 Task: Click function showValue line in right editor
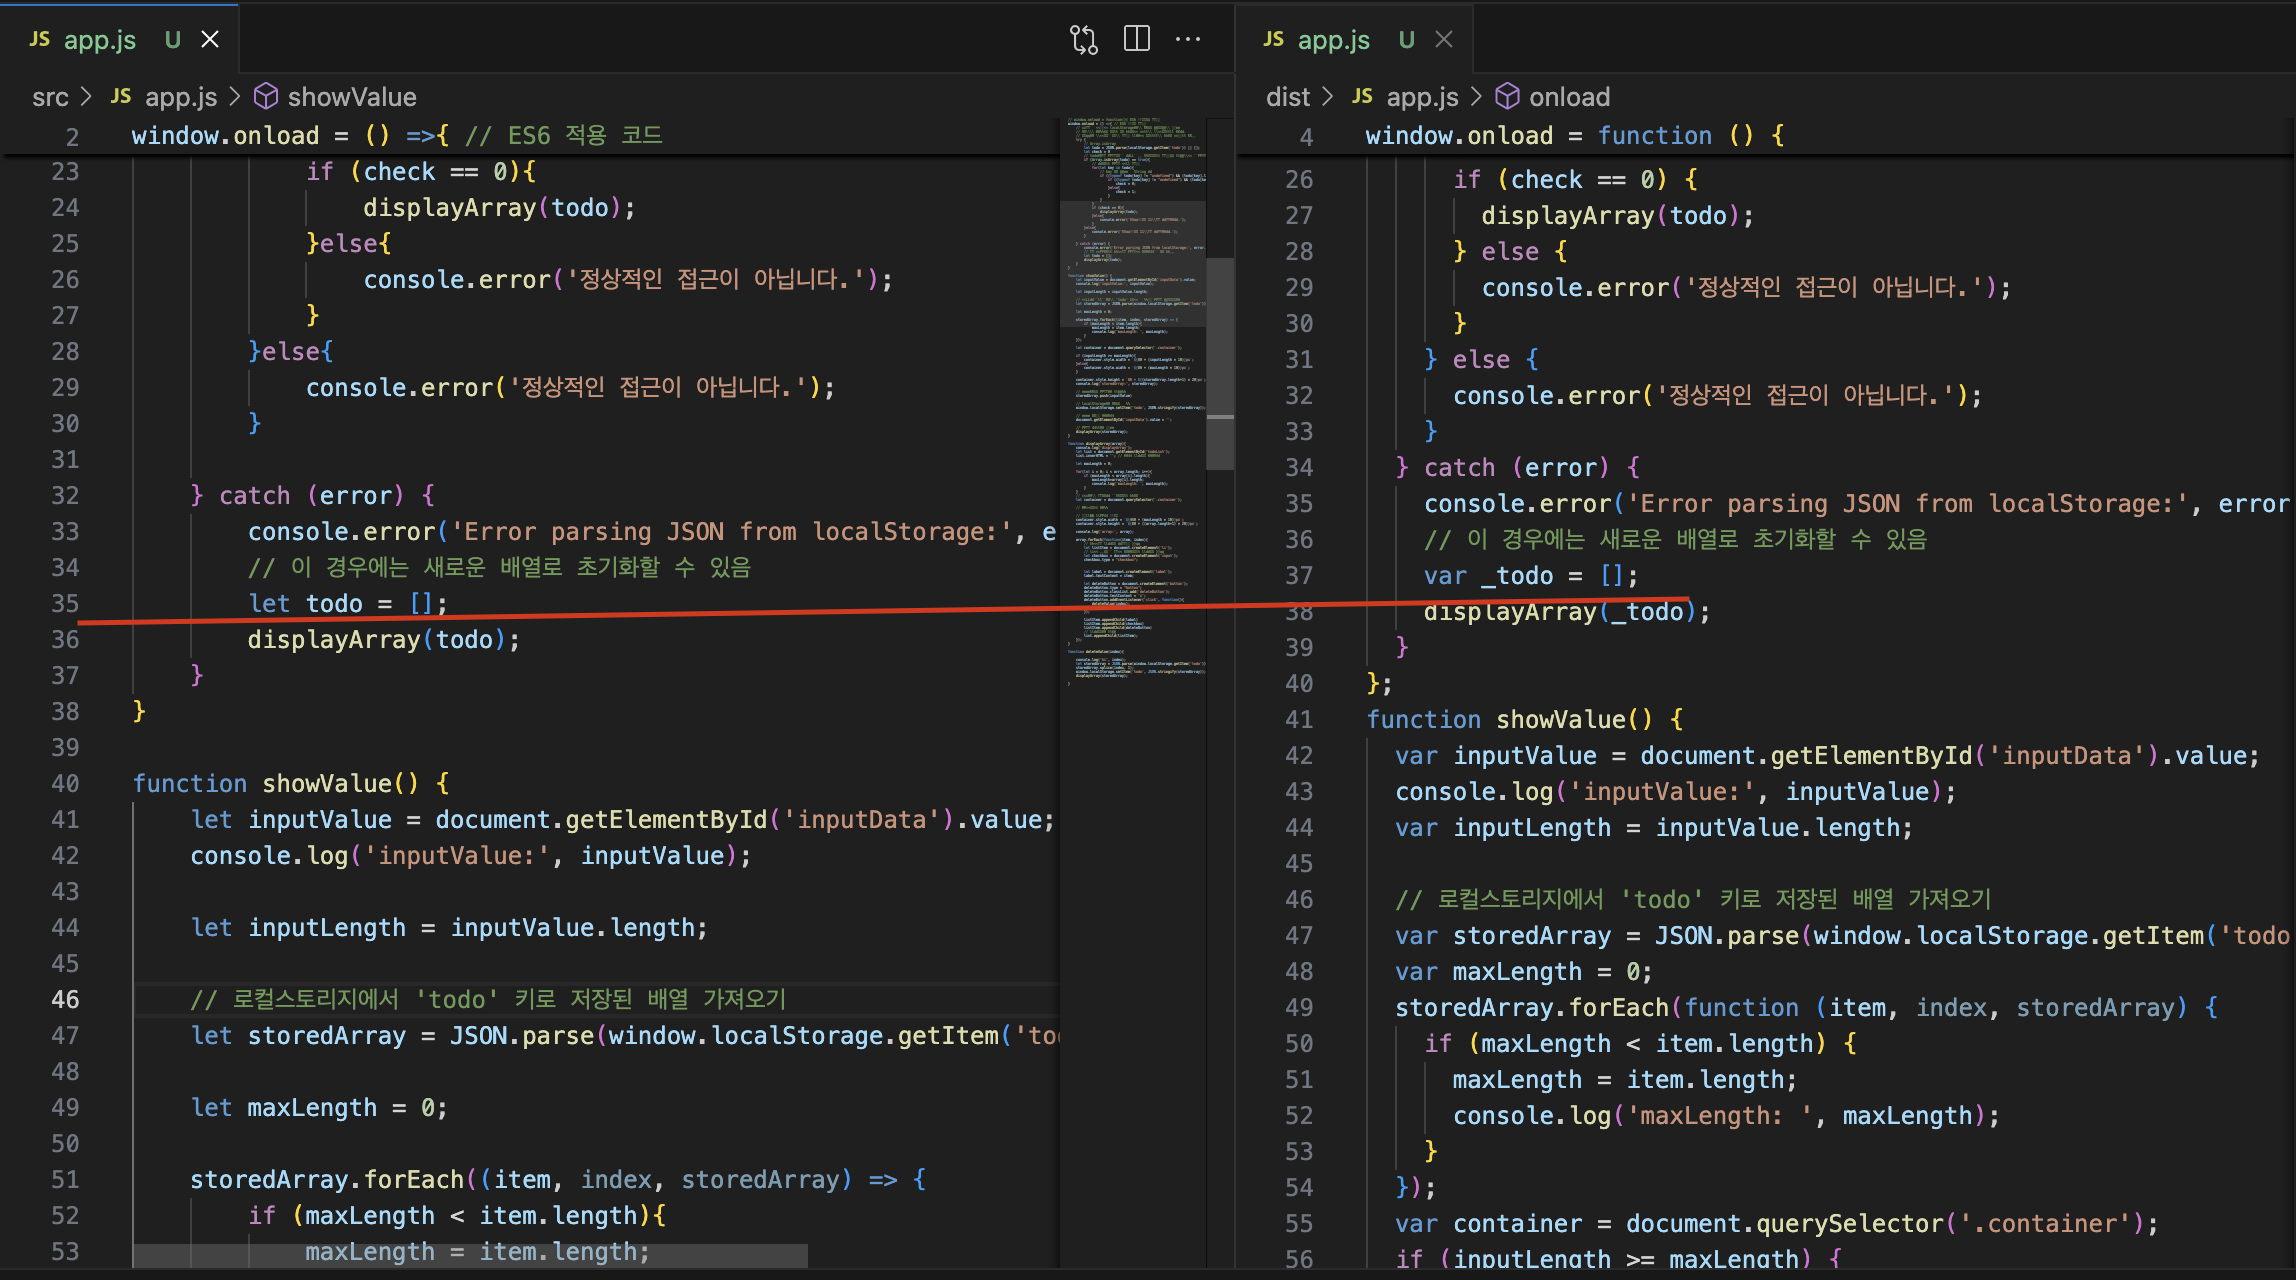[x=1524, y=719]
